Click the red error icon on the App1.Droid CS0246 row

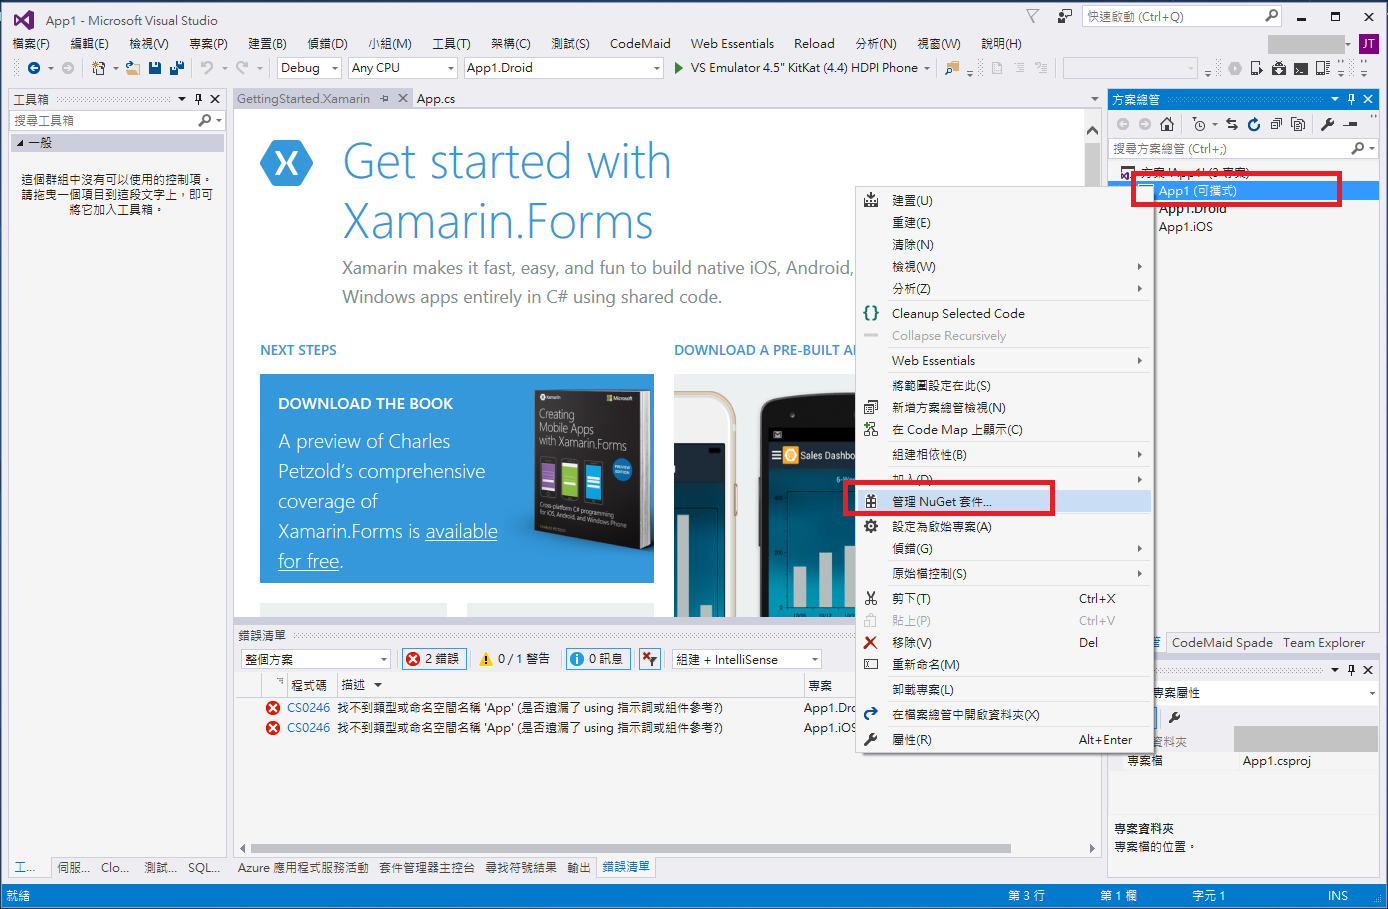[x=273, y=708]
